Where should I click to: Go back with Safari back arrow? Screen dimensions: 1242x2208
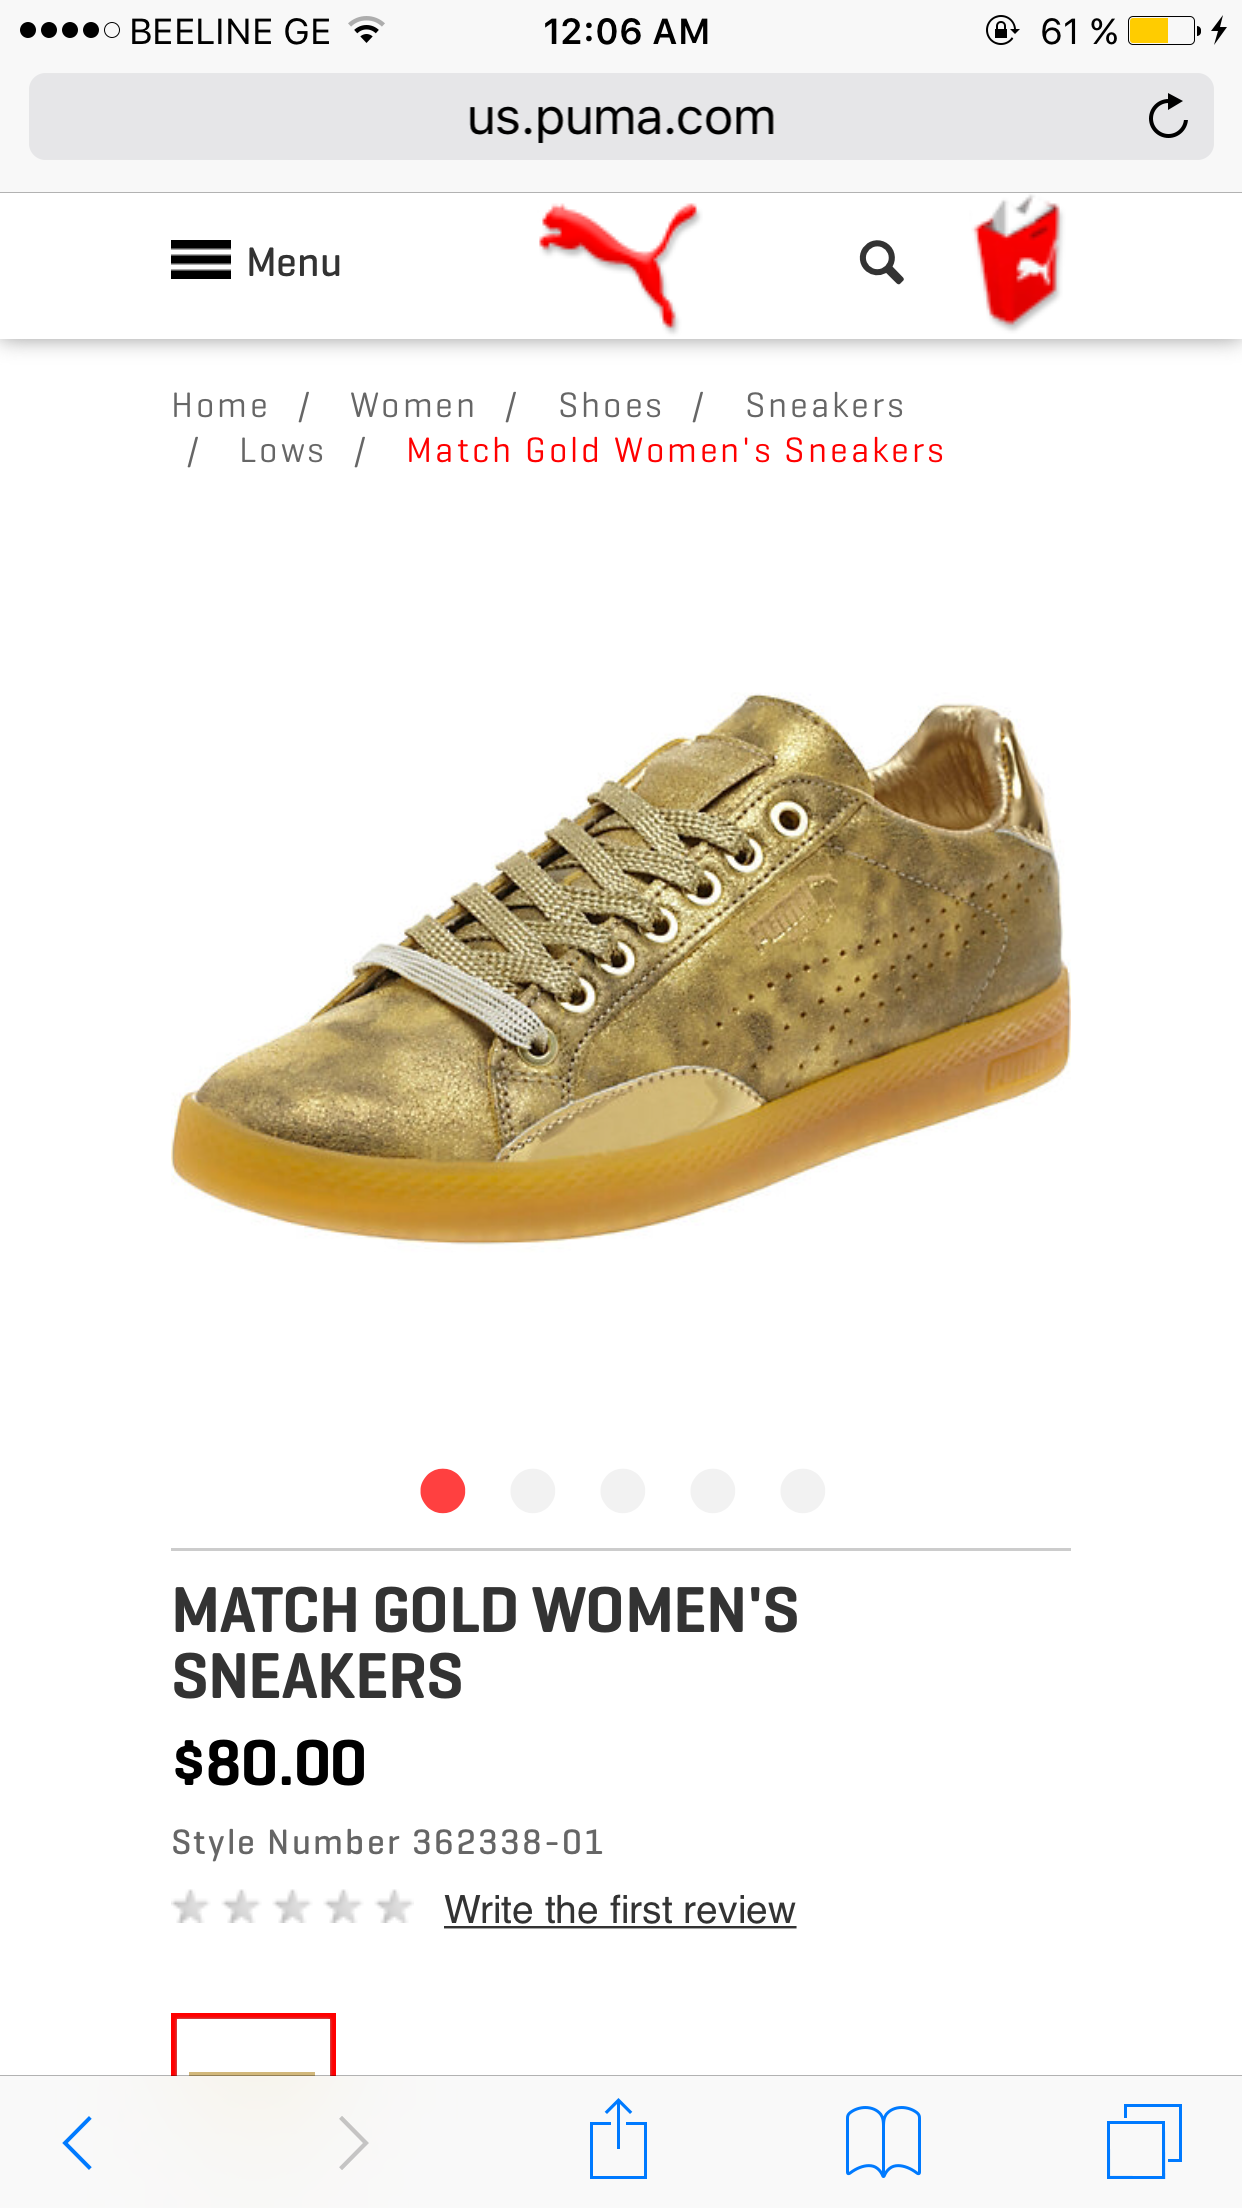pos(78,2142)
